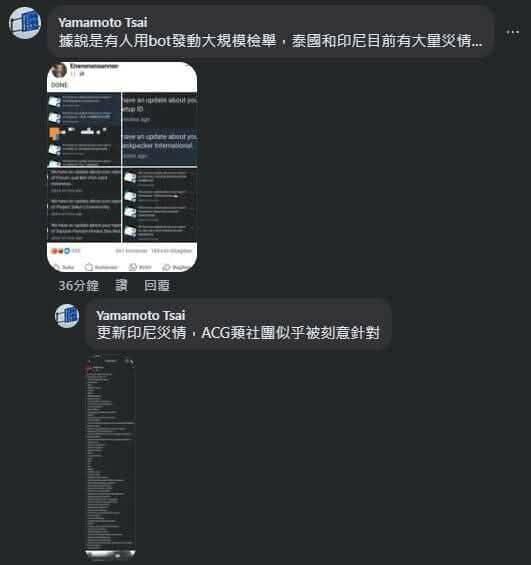Open the 36分鐘 timestamp link

coord(79,285)
